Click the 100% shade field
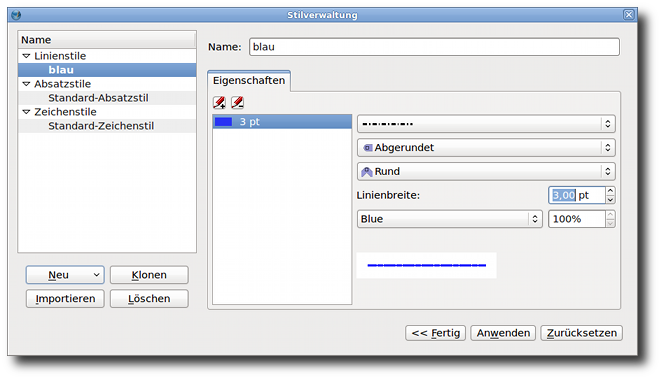The image size is (661, 379). (x=577, y=219)
